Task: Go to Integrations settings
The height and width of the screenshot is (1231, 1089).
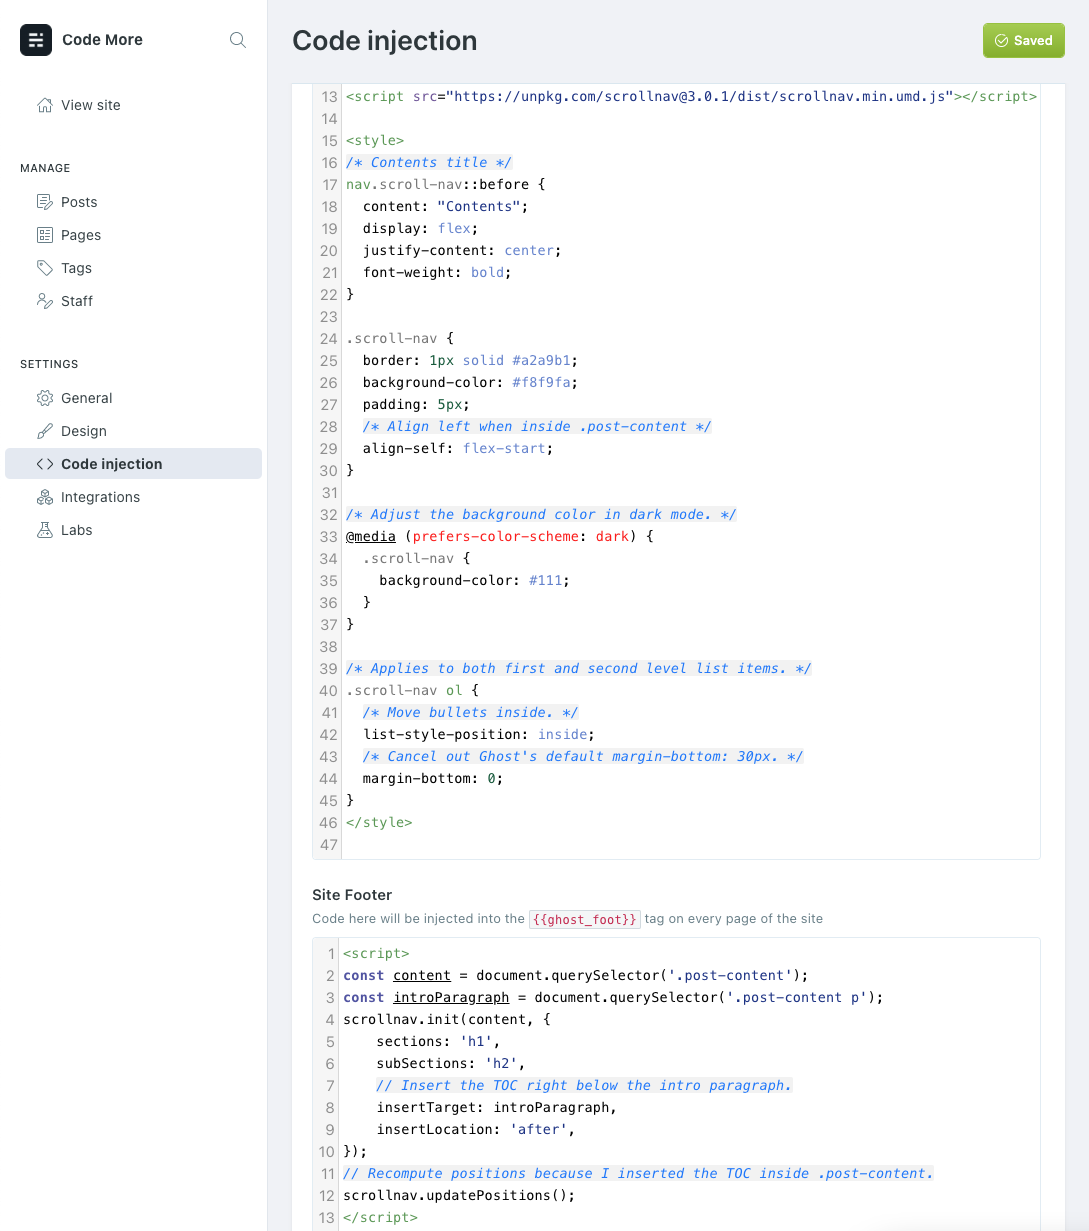Action: [x=100, y=497]
